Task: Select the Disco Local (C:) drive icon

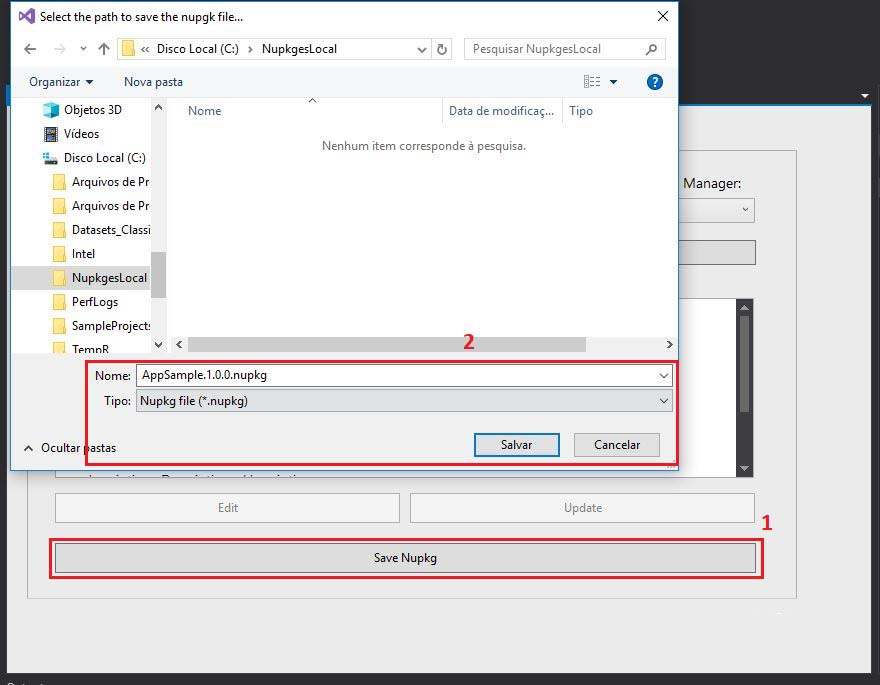Action: coord(49,157)
